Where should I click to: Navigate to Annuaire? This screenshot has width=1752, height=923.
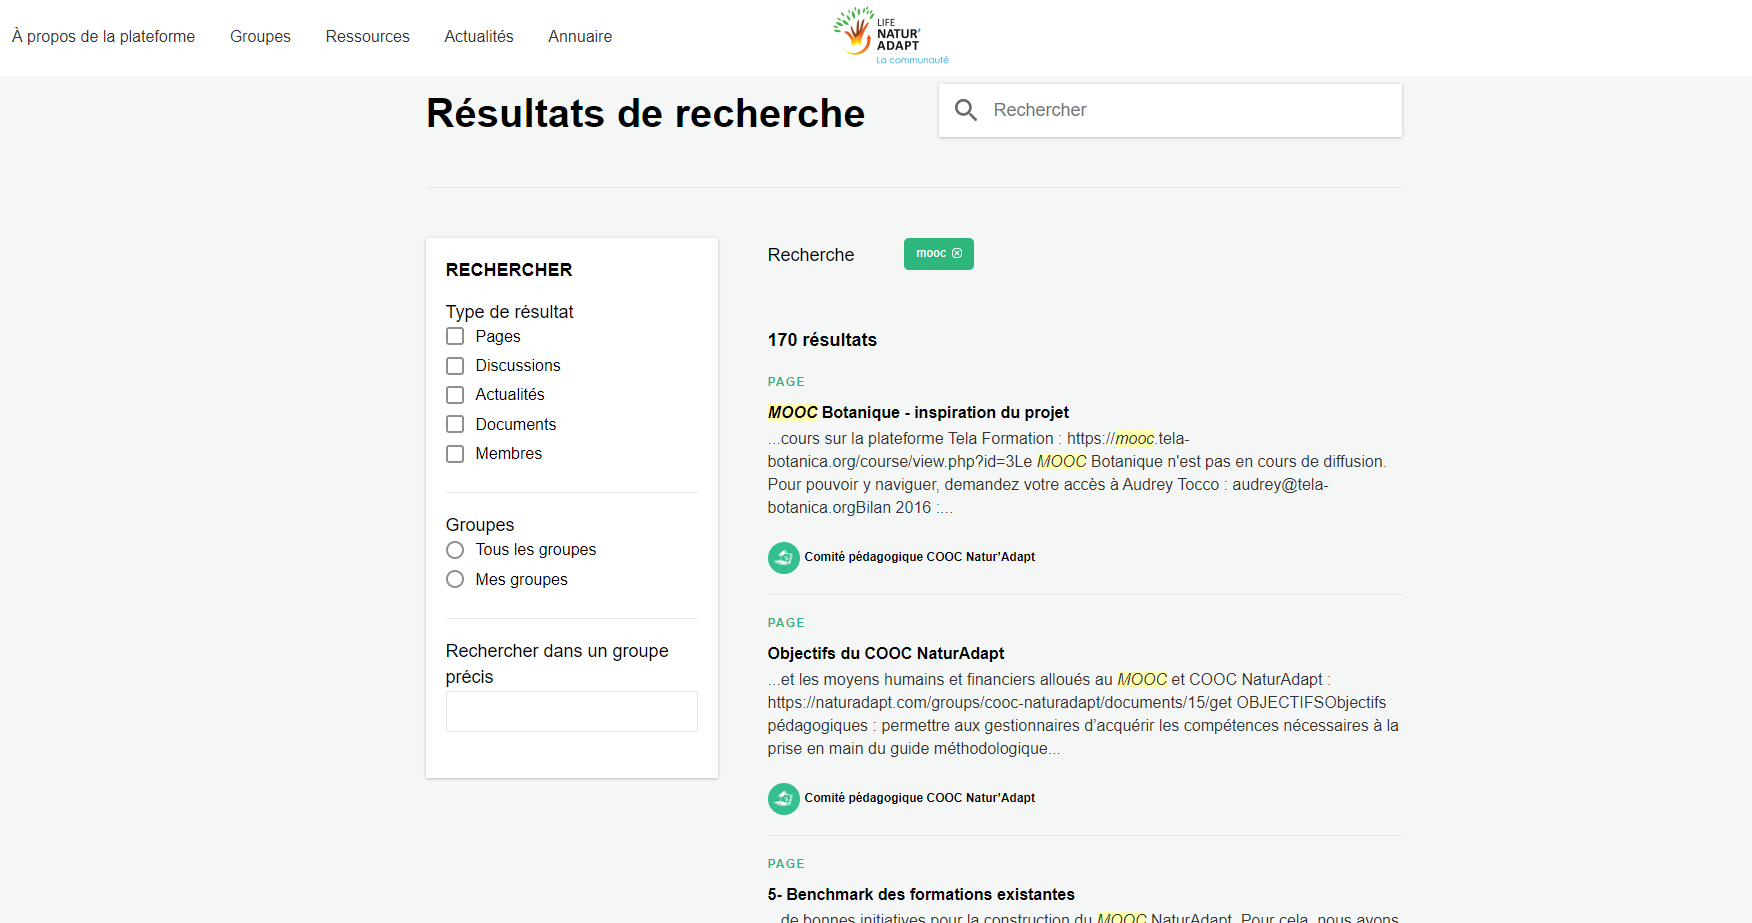(x=580, y=37)
